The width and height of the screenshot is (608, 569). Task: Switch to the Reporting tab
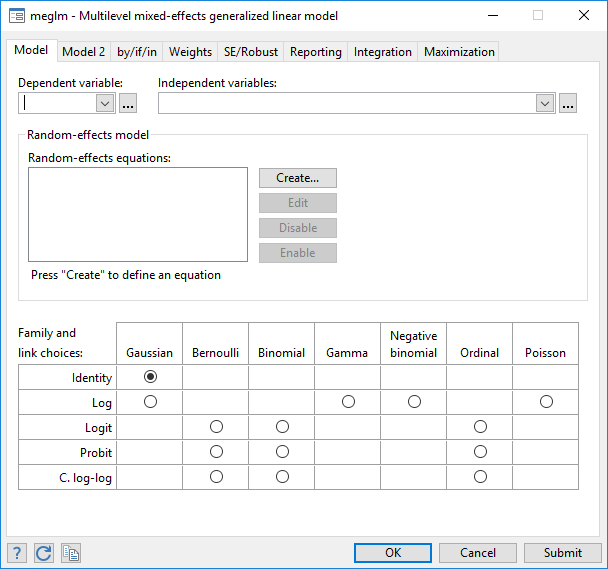click(x=316, y=52)
